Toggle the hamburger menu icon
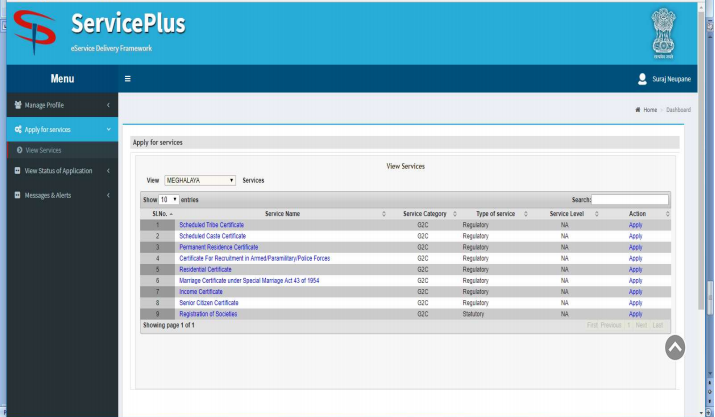Screen dimensions: 715x417 click(127, 78)
